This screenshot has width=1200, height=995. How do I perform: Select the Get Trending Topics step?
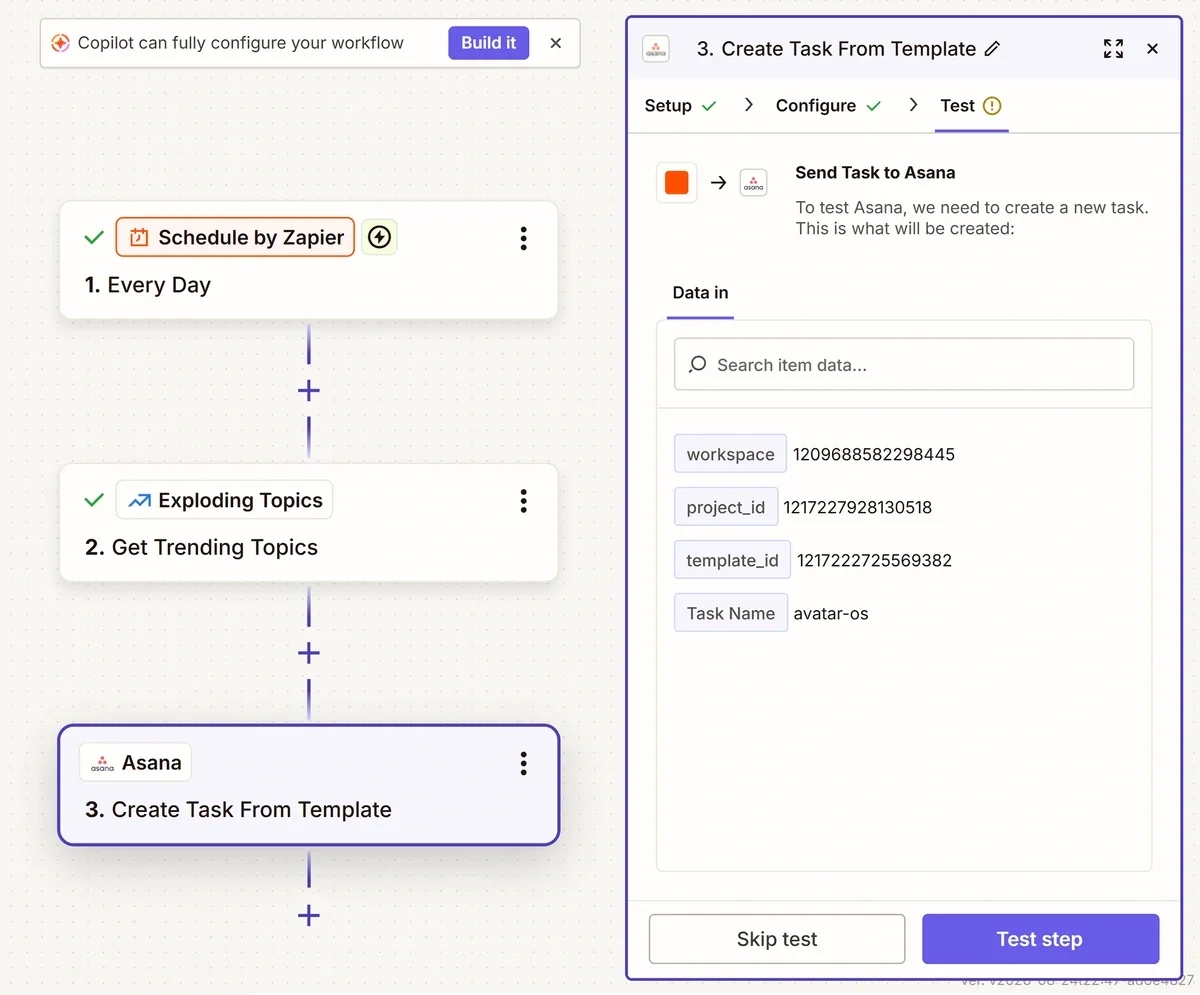[308, 522]
